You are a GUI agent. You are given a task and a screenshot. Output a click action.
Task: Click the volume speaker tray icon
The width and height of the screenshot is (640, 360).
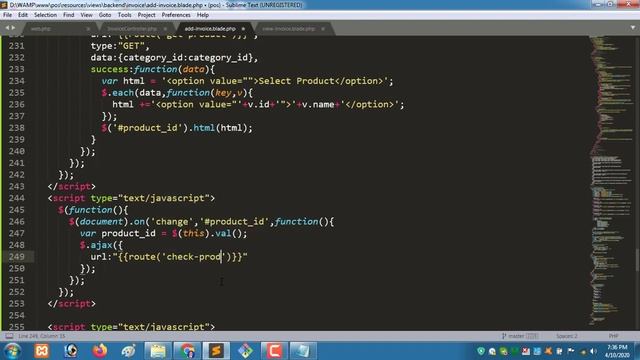pos(593,351)
